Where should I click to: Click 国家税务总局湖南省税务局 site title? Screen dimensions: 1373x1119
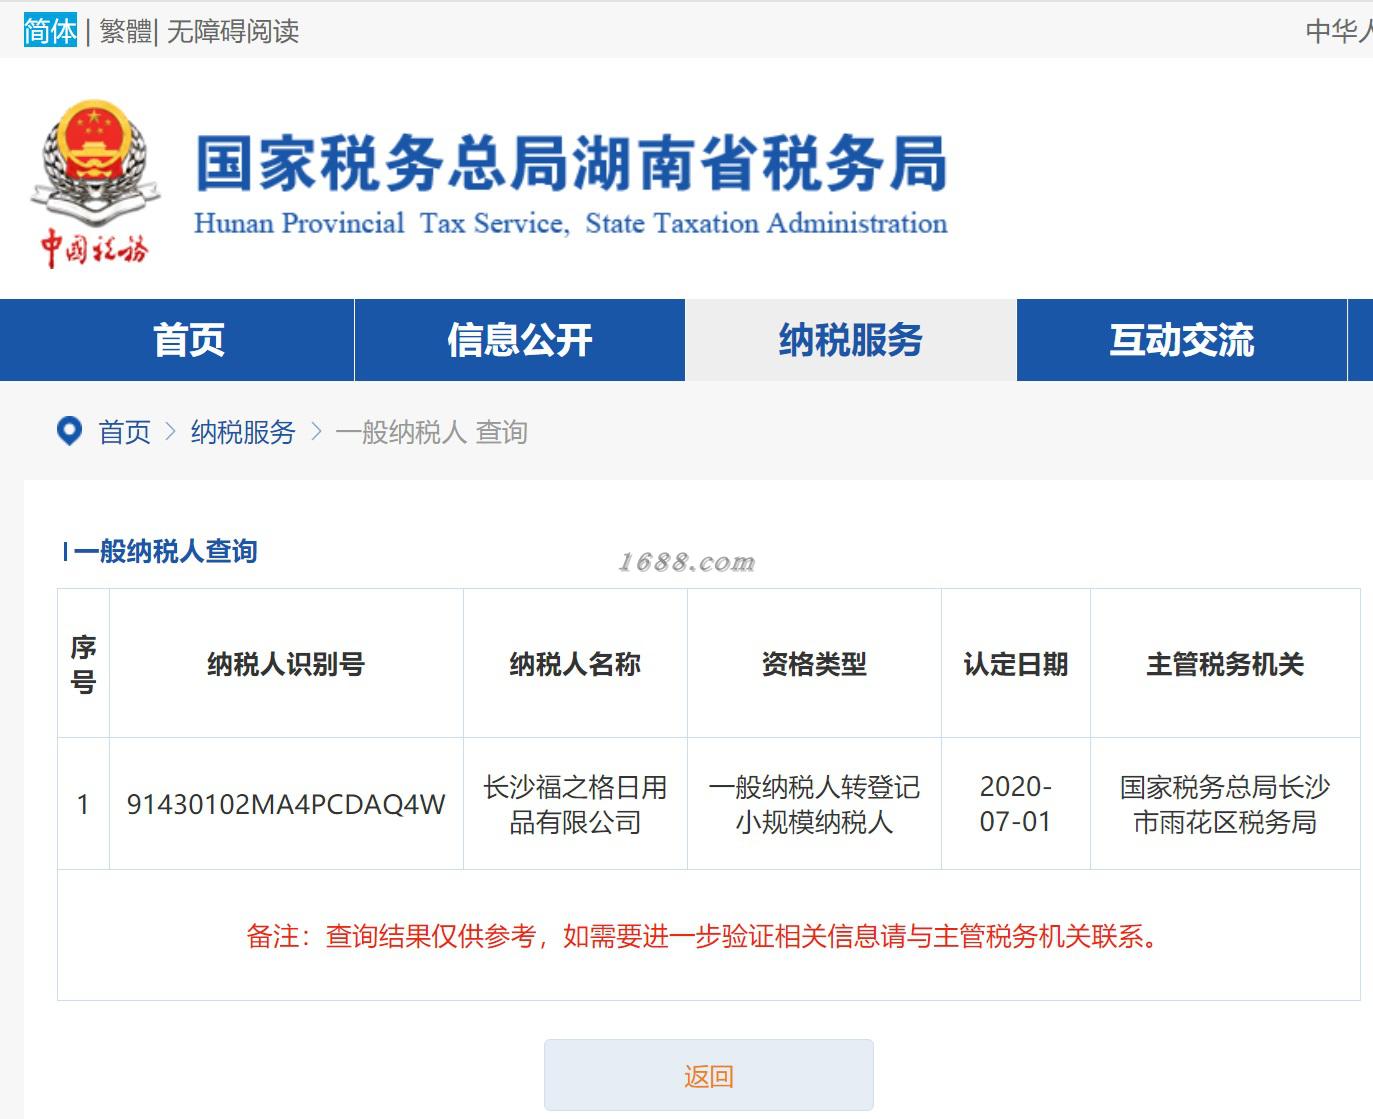click(571, 163)
